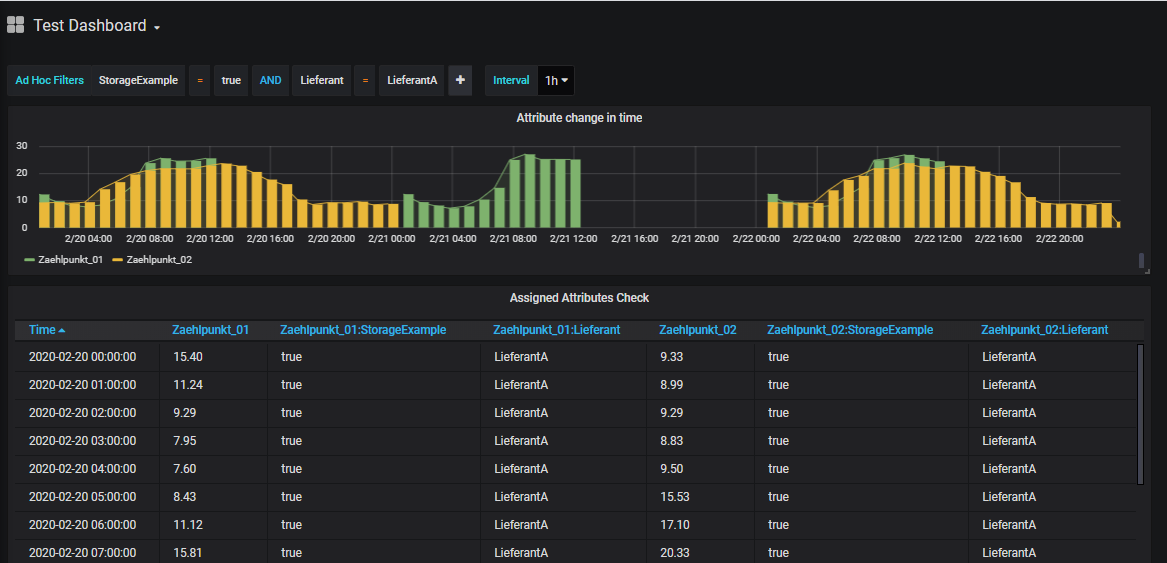Viewport: 1167px width, 563px height.
Task: Click the true filter value
Action: click(x=231, y=80)
